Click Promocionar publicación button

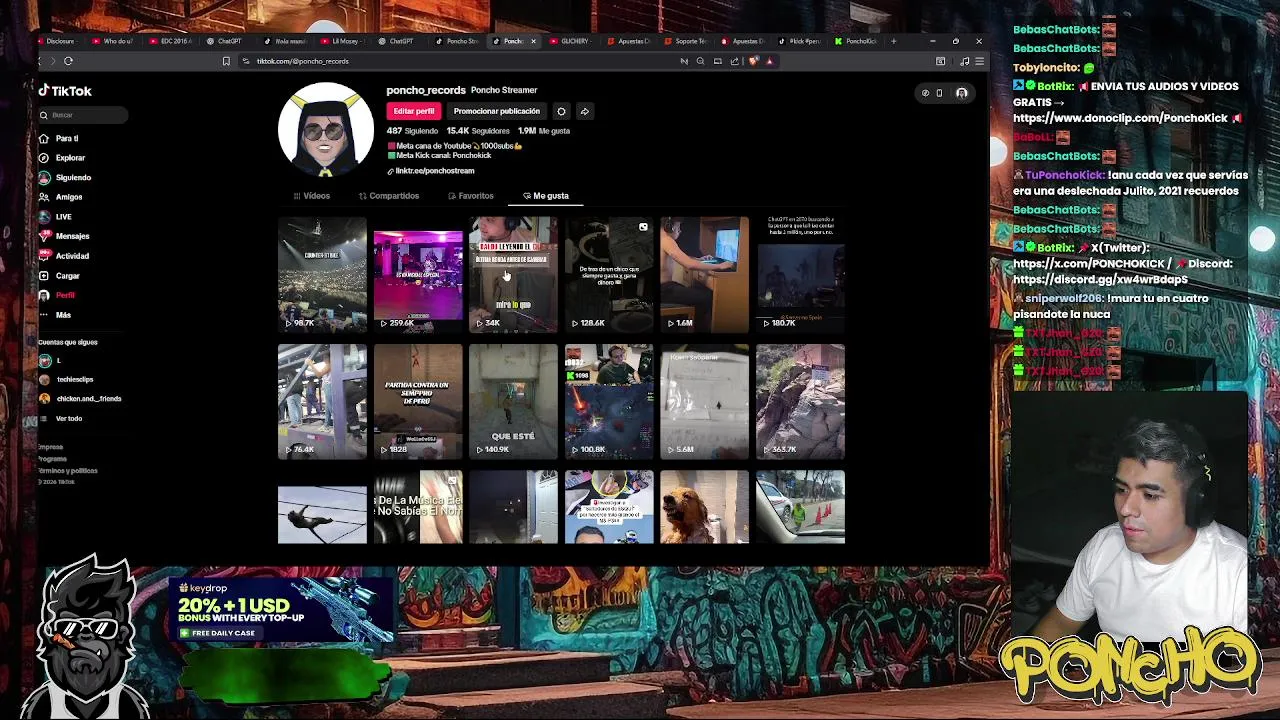tap(496, 111)
